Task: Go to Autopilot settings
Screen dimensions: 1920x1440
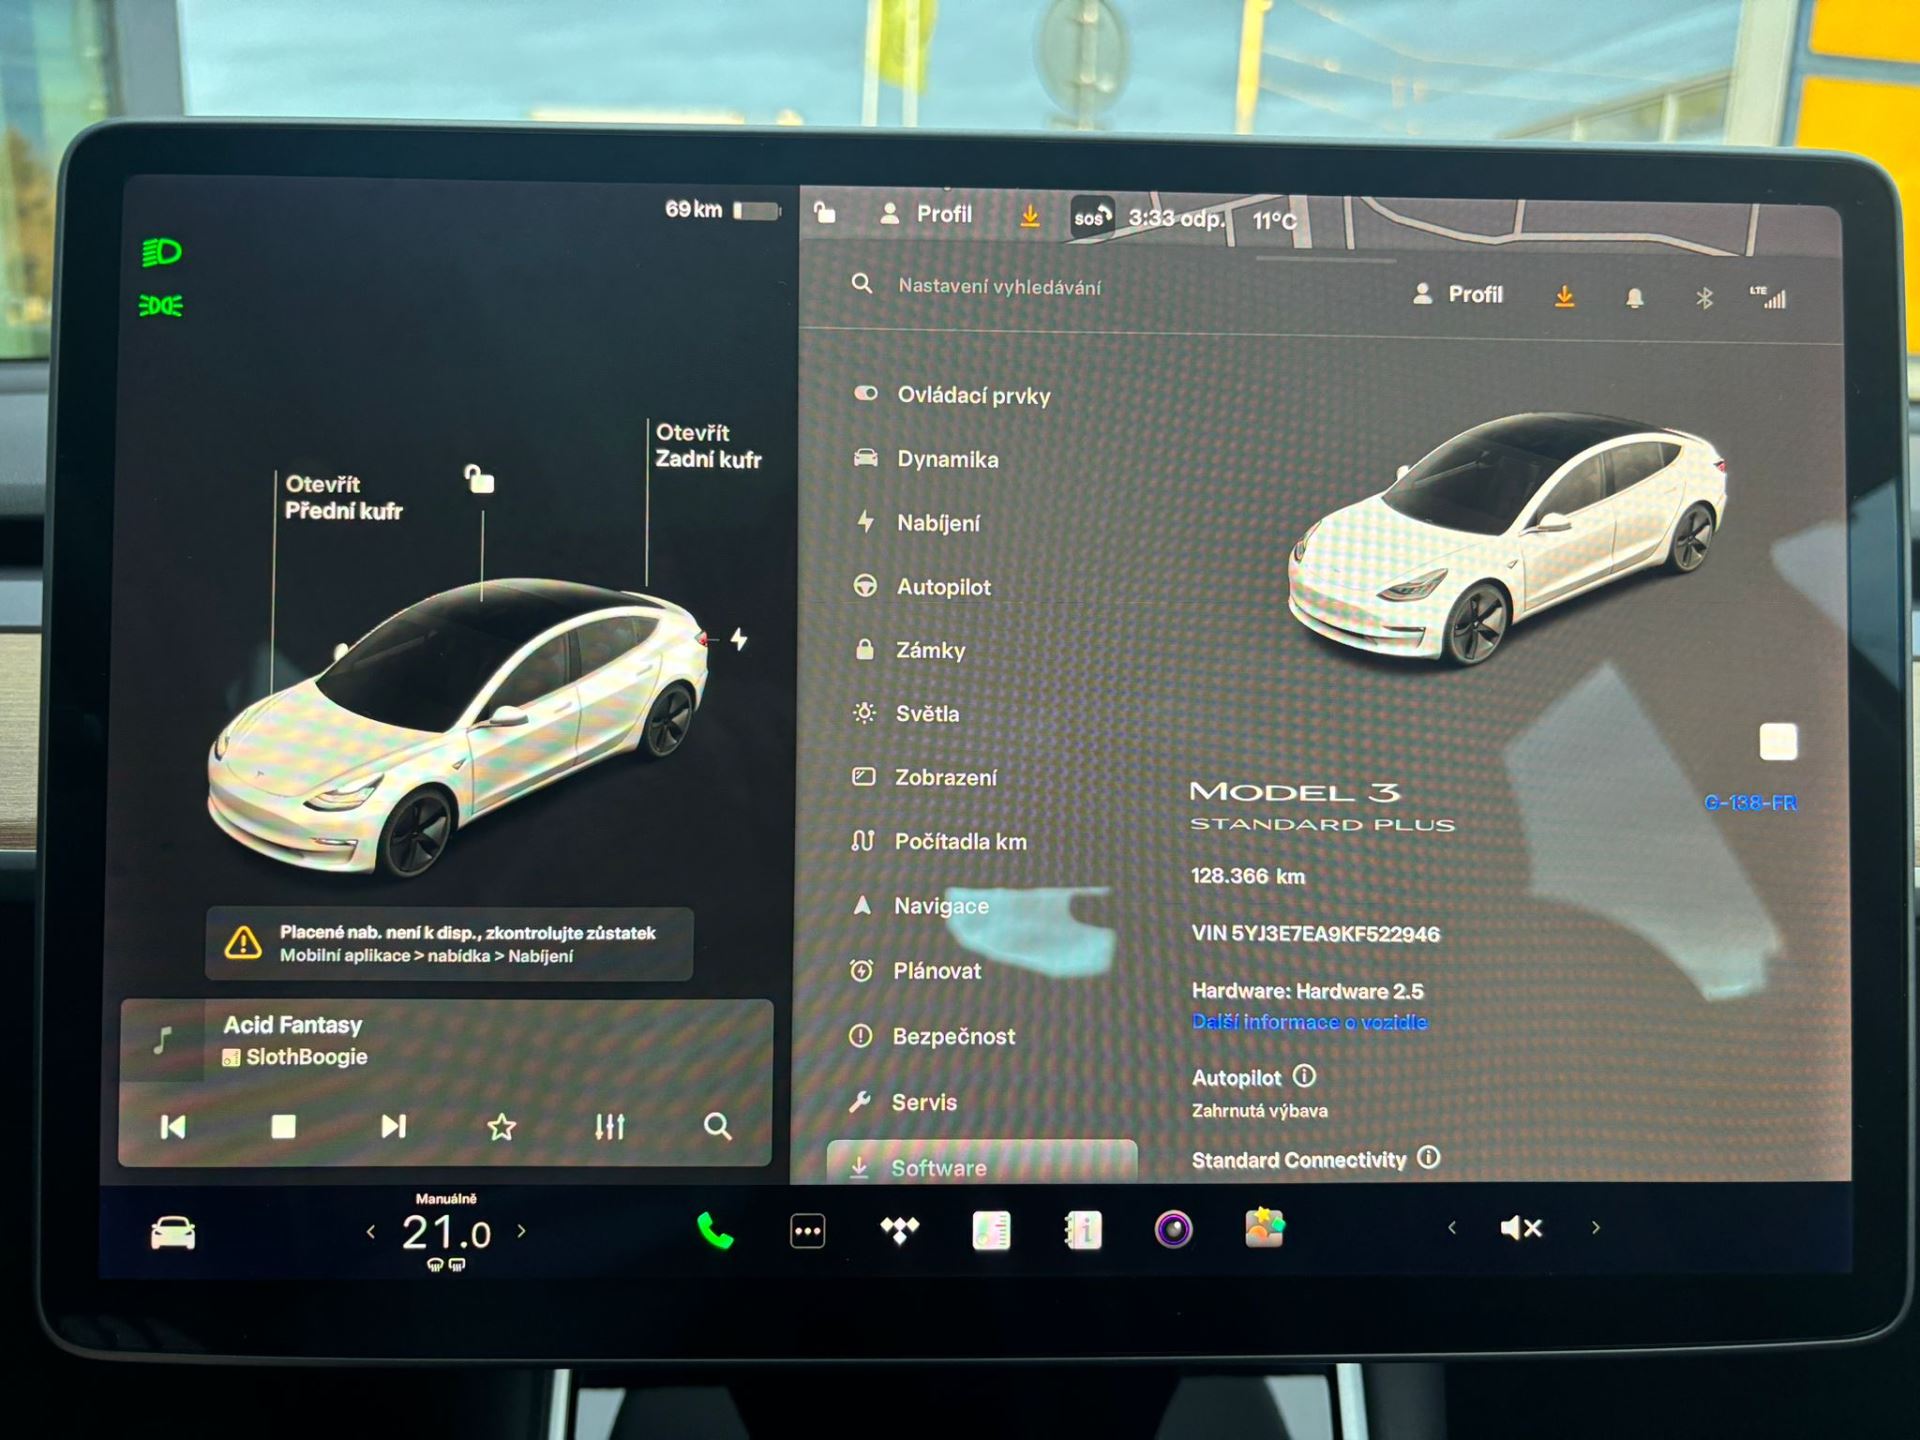Action: pyautogui.click(x=922, y=587)
